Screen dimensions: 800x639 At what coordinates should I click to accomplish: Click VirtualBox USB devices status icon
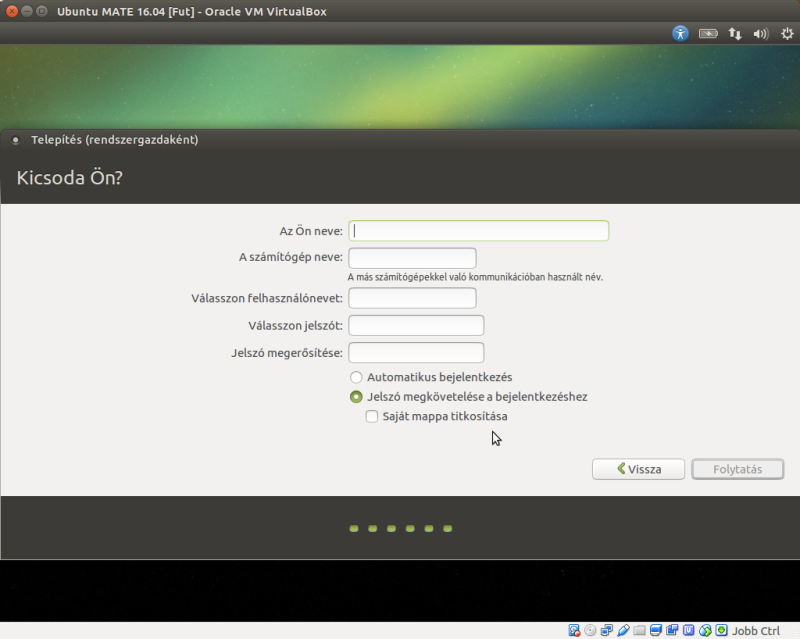[623, 630]
